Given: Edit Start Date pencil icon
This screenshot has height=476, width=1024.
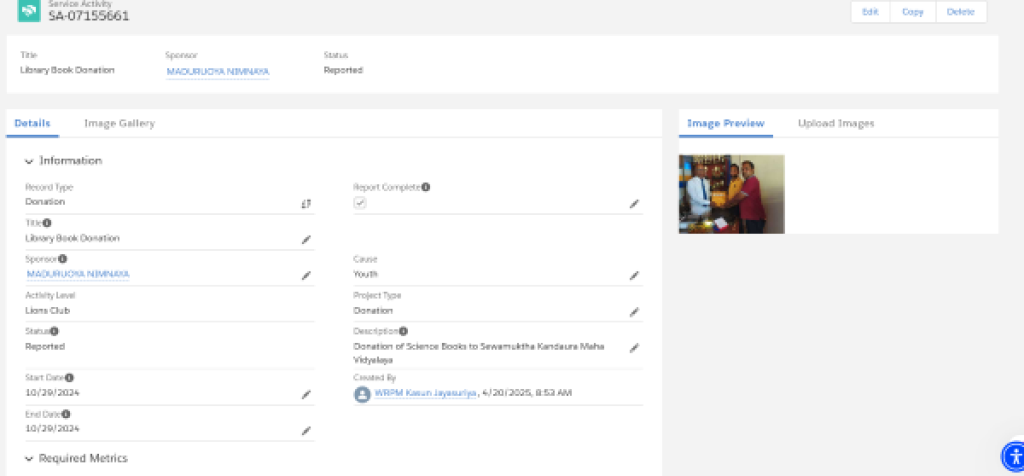Looking at the screenshot, I should [x=306, y=394].
